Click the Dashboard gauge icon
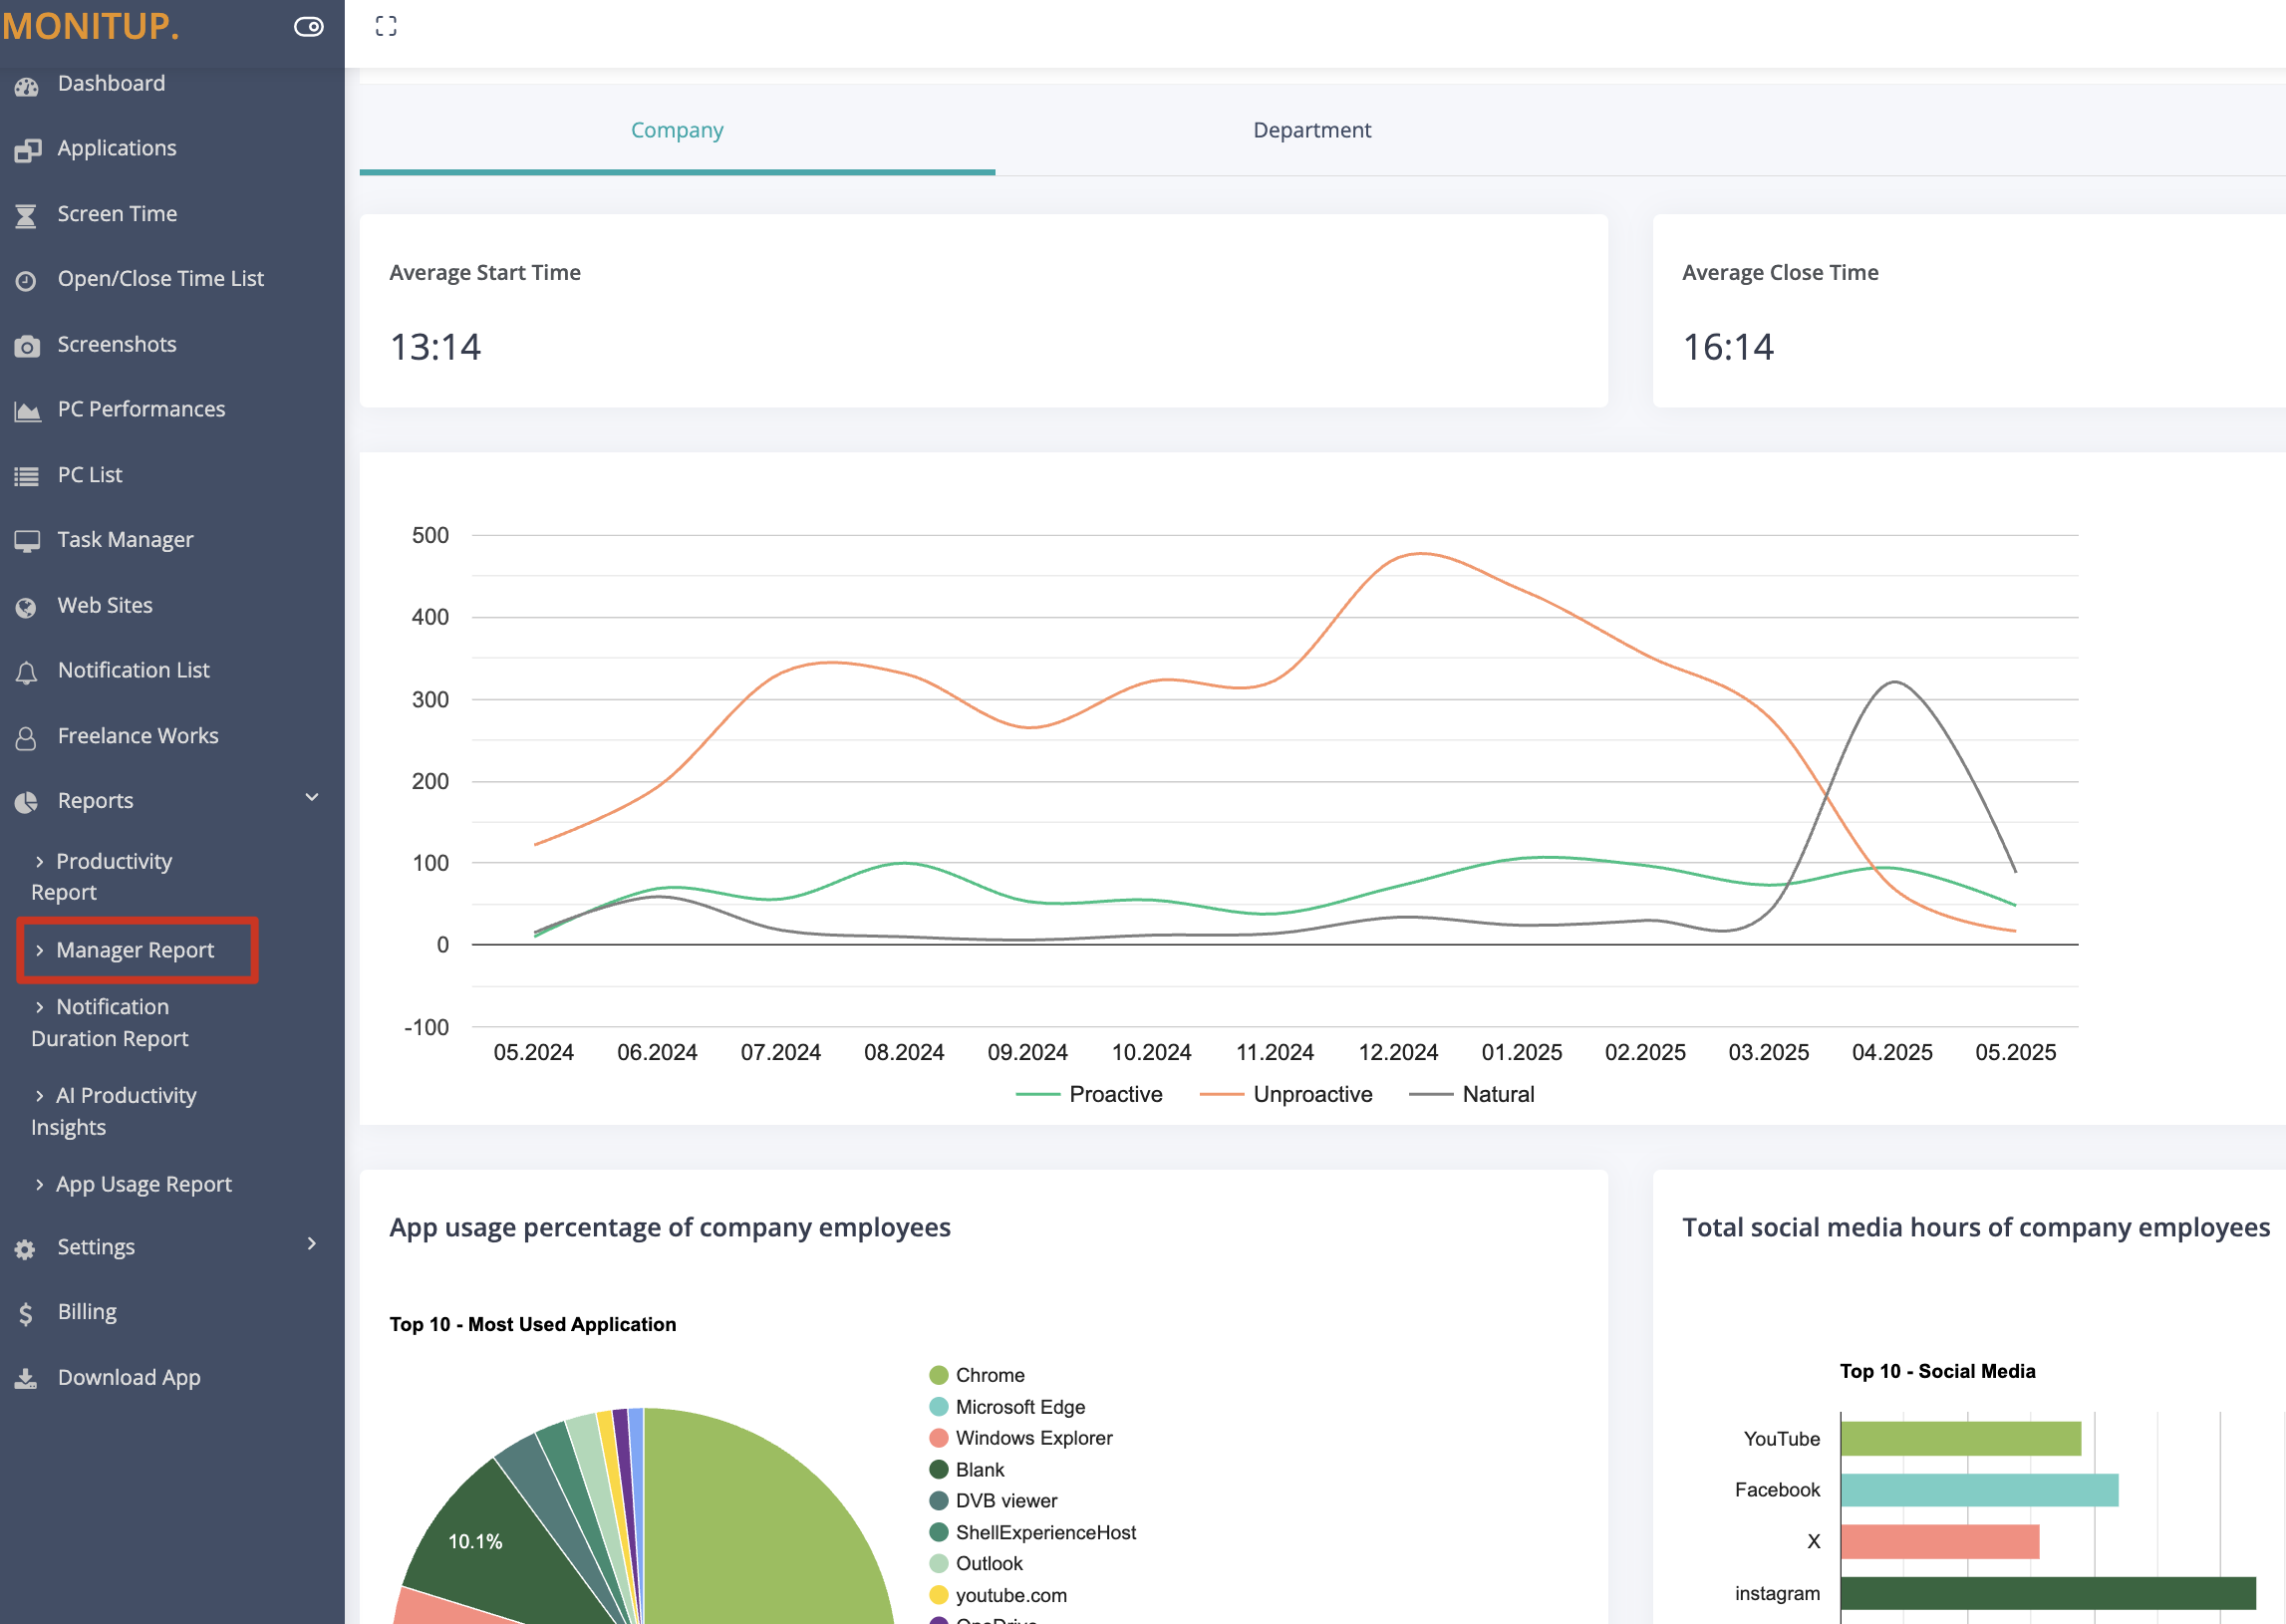Viewport: 2286px width, 1624px height. pos(27,86)
